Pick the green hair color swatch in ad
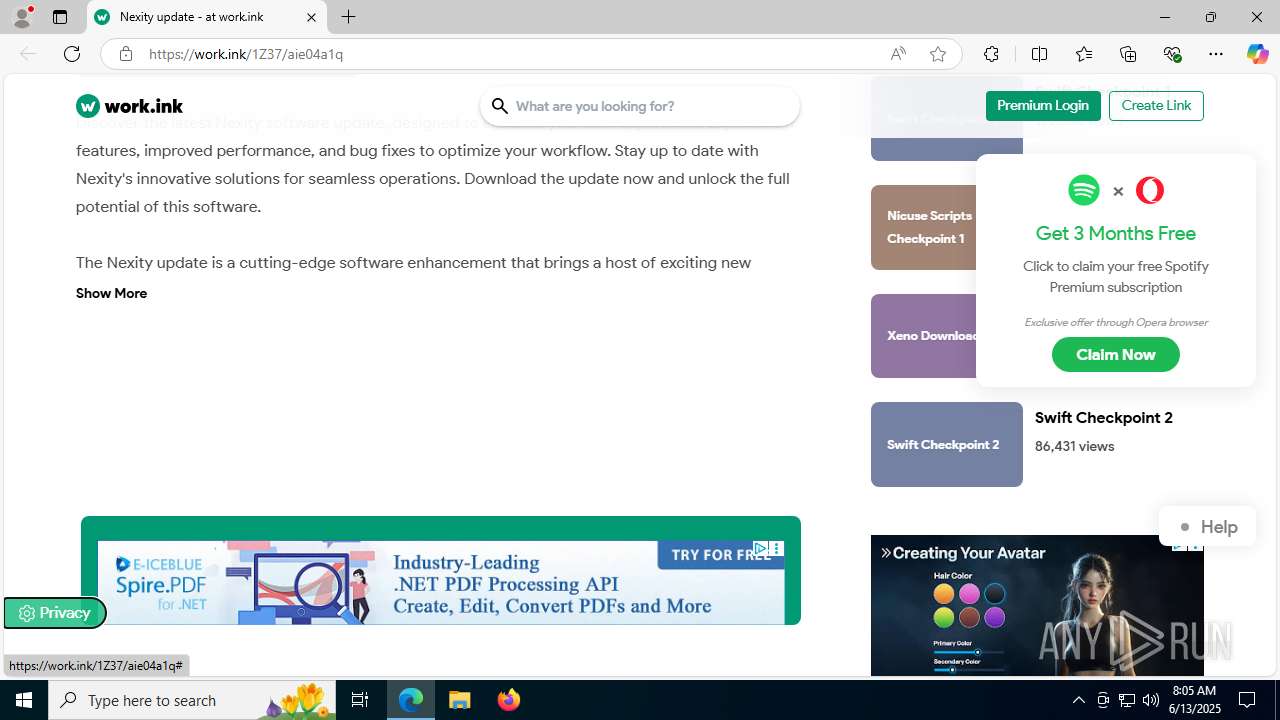1280x720 pixels. click(944, 619)
